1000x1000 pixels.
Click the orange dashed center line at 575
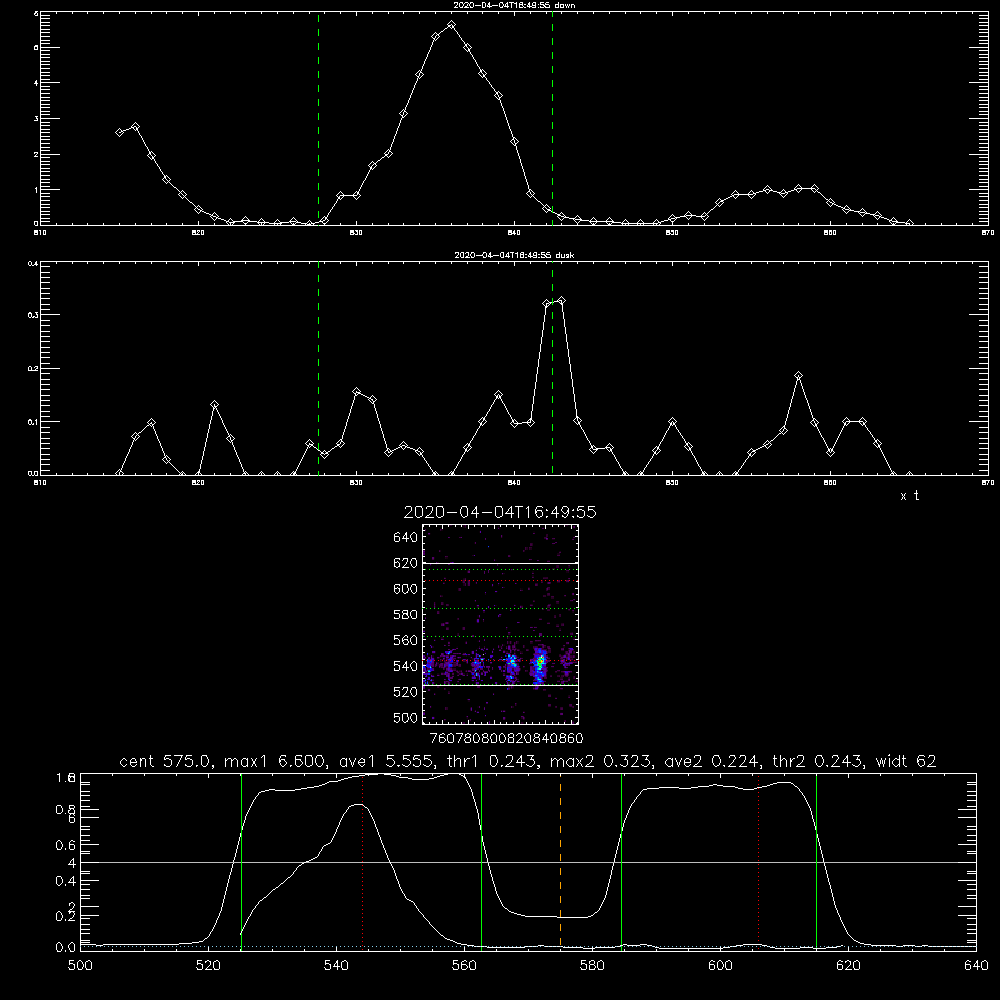561,861
